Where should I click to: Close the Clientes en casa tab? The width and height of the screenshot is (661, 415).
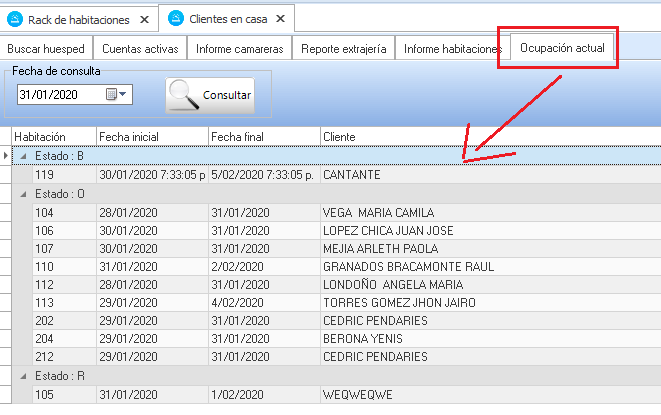click(282, 19)
